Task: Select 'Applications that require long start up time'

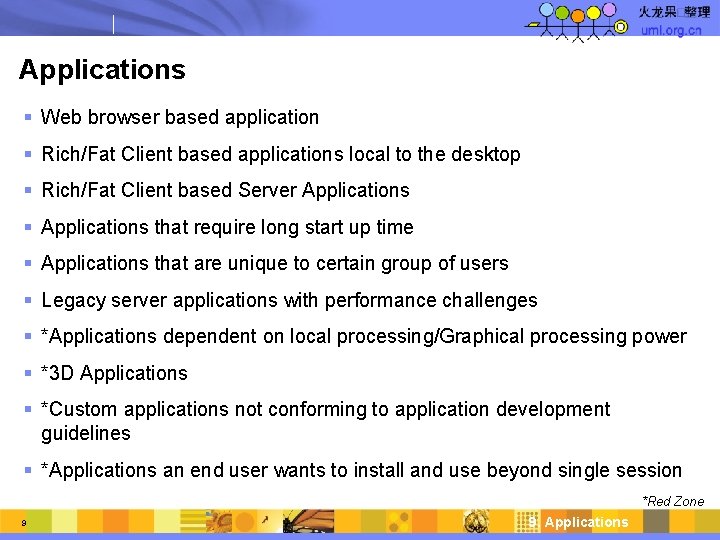Action: click(x=227, y=227)
